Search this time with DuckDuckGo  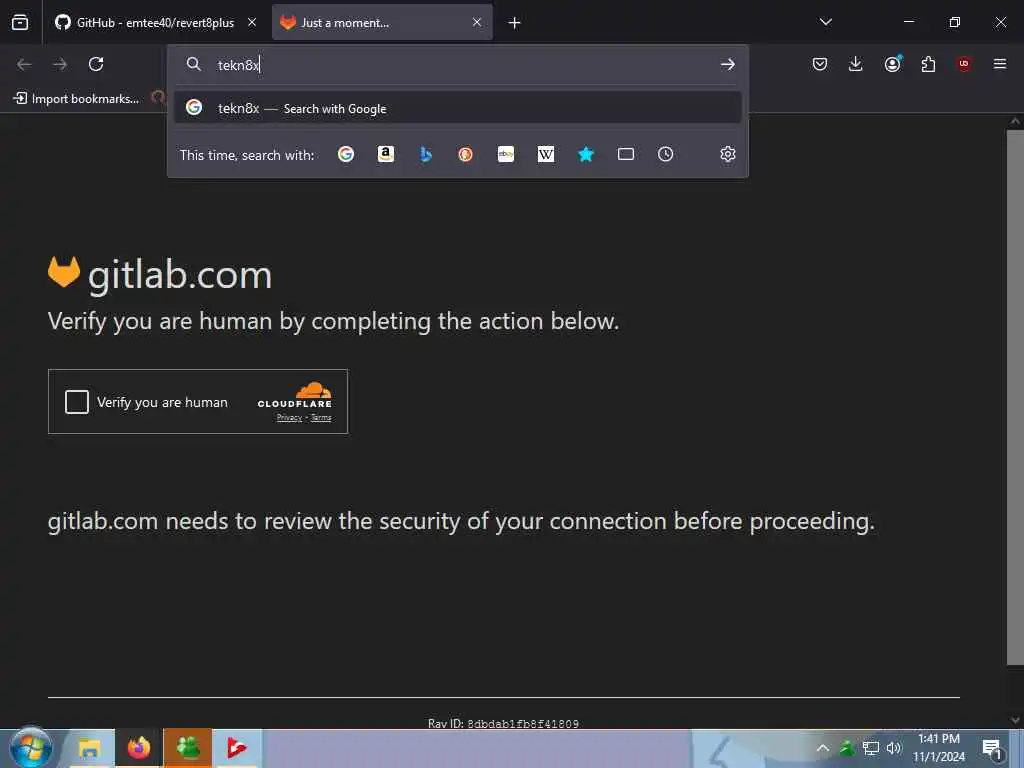click(466, 154)
